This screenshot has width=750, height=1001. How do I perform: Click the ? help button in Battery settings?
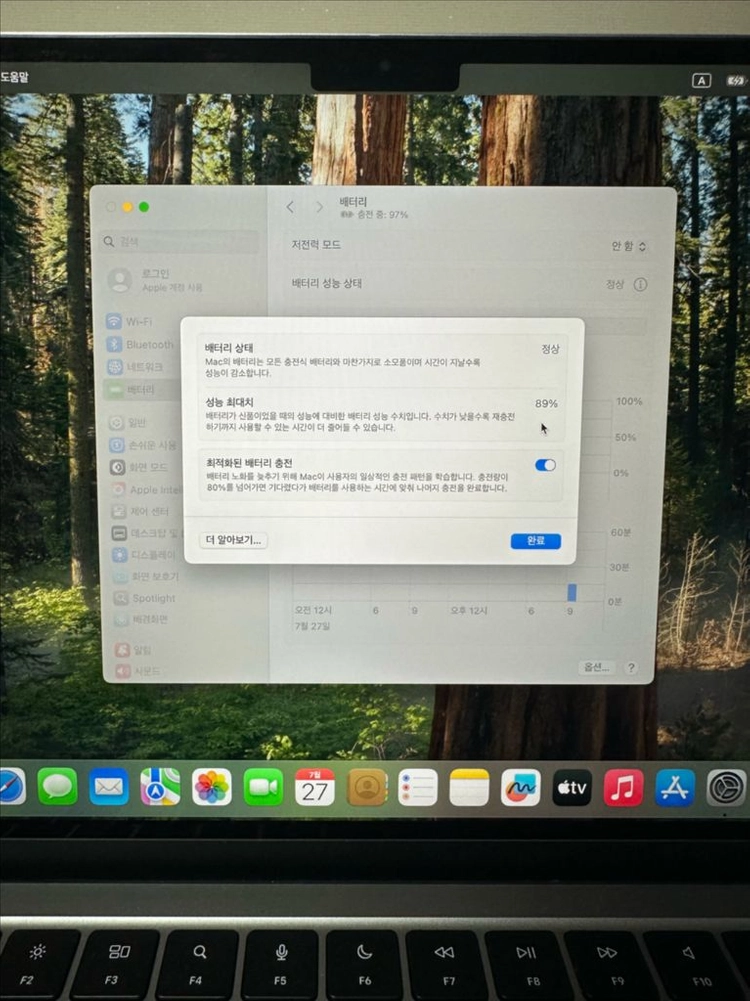(631, 668)
